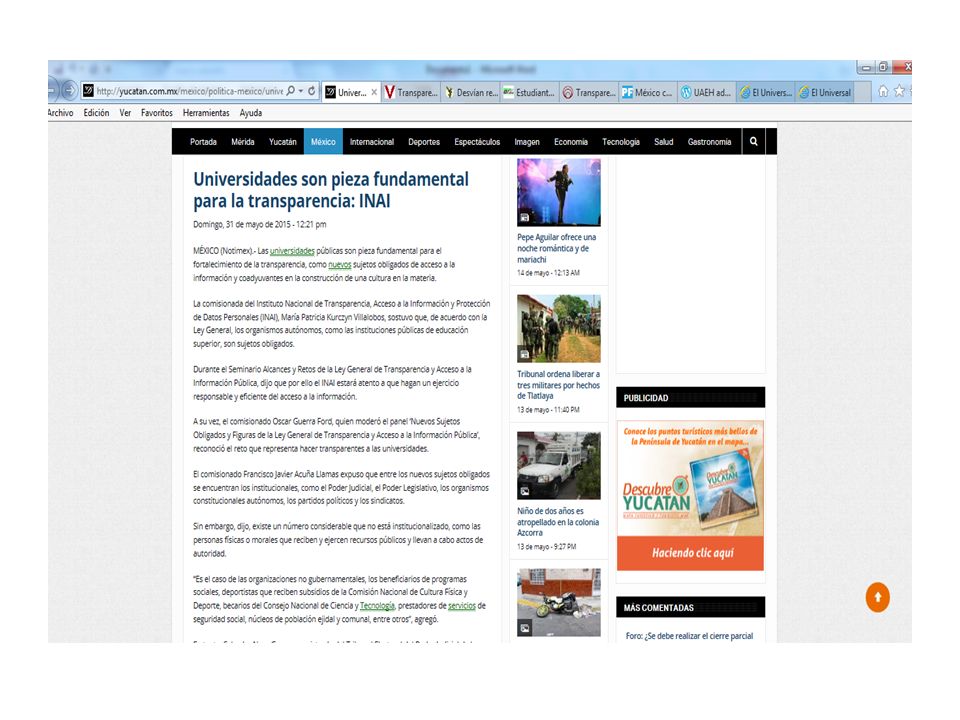
Task: Click the orange 'Haciendo clic aquí' button
Action: (x=691, y=553)
